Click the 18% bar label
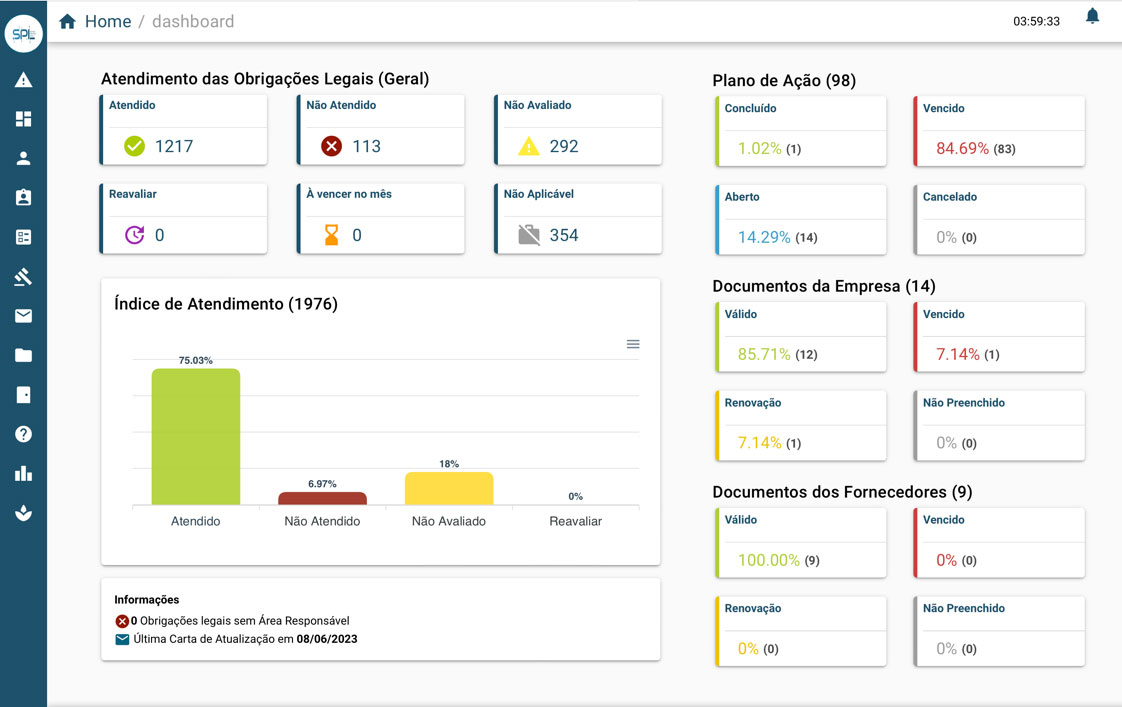This screenshot has height=707, width=1122. point(449,464)
